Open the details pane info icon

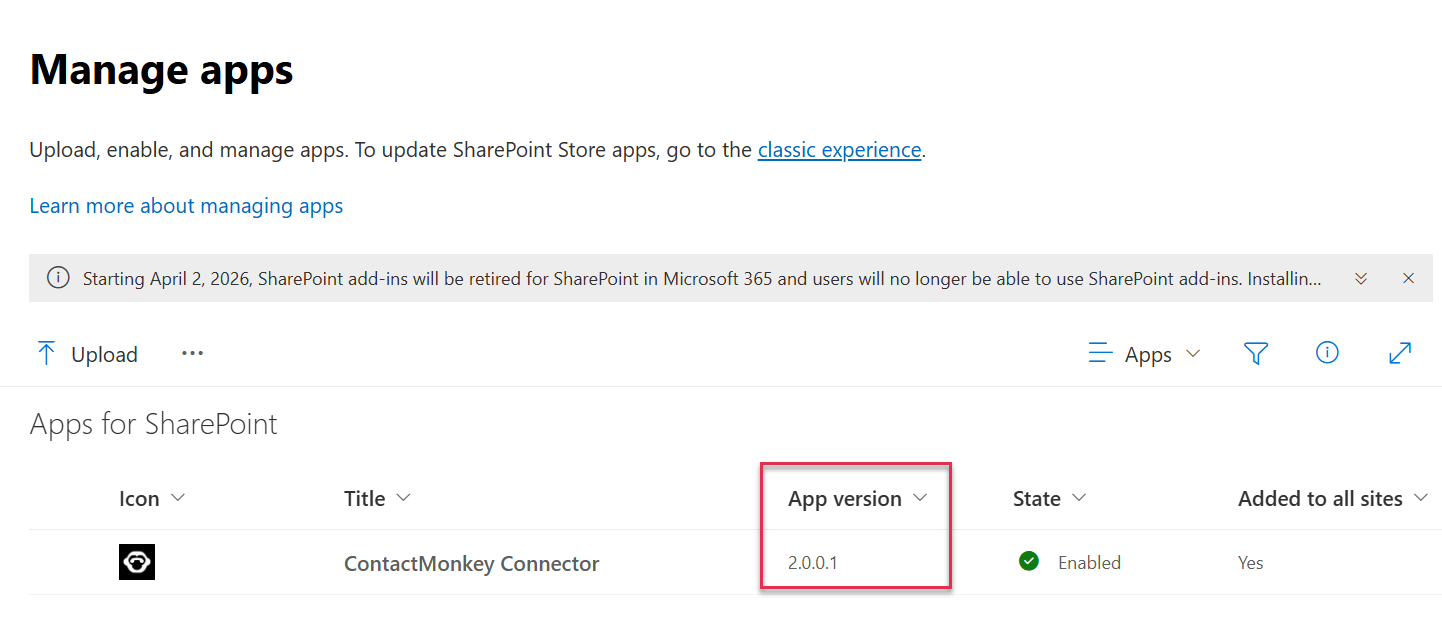point(1327,352)
